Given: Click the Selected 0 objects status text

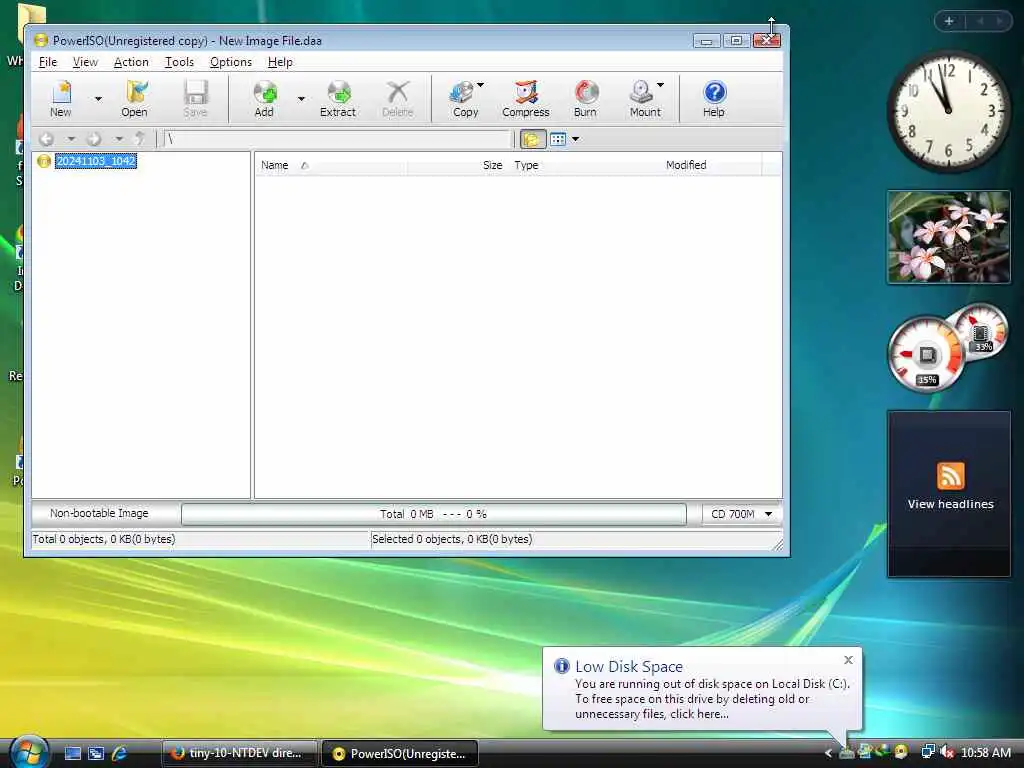Looking at the screenshot, I should [452, 539].
